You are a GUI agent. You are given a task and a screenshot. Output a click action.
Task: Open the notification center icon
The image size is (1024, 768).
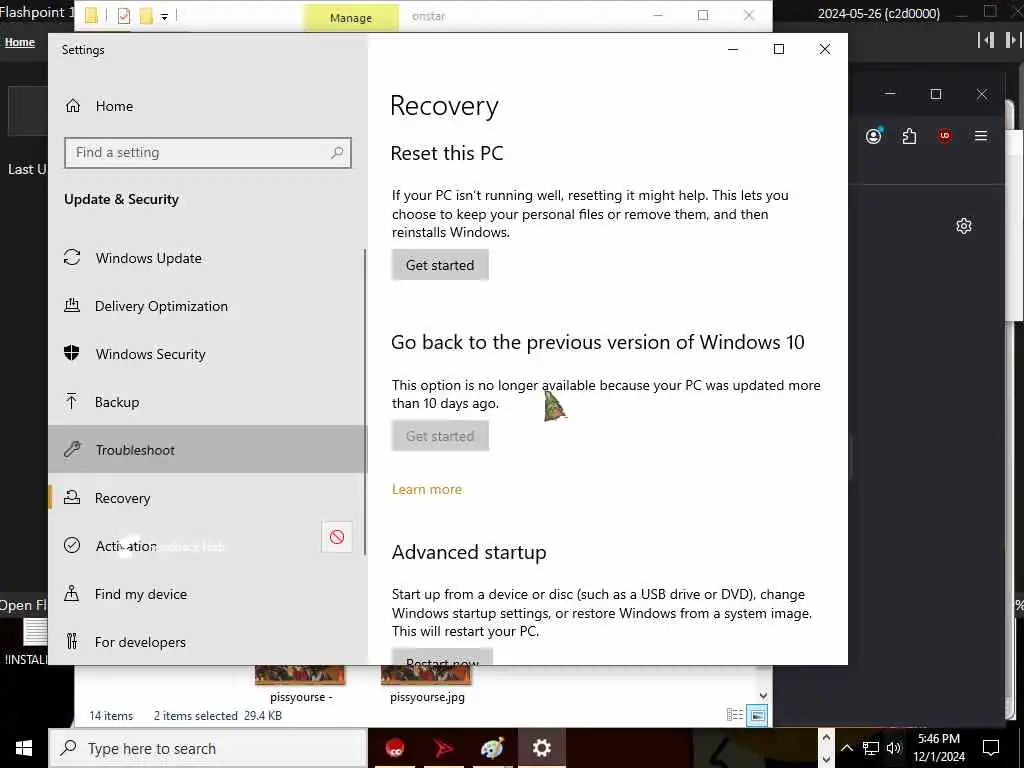click(991, 748)
